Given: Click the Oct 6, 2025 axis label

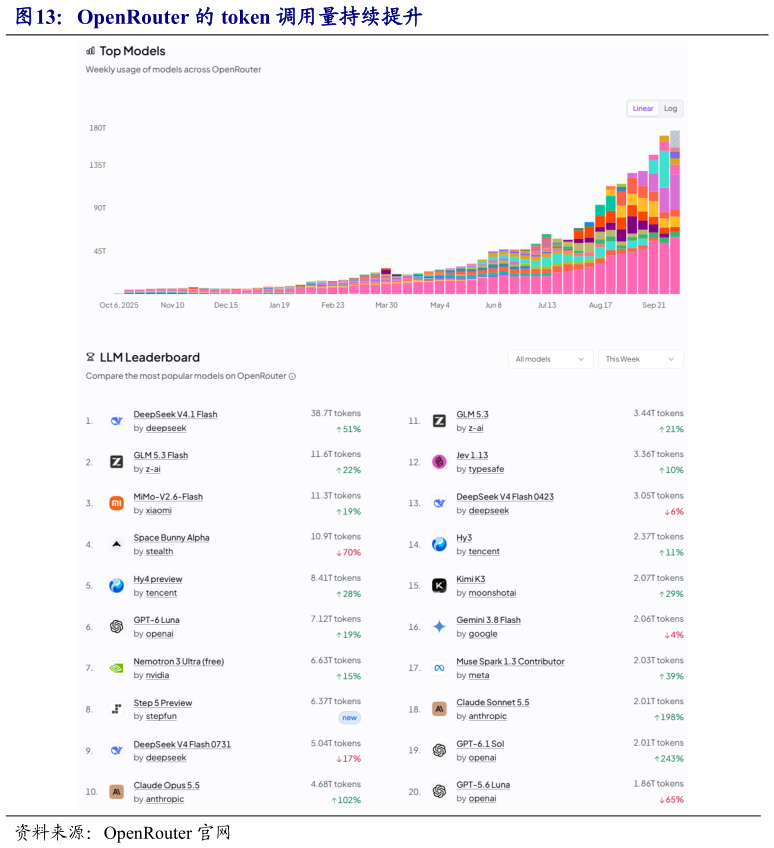Looking at the screenshot, I should click(119, 305).
